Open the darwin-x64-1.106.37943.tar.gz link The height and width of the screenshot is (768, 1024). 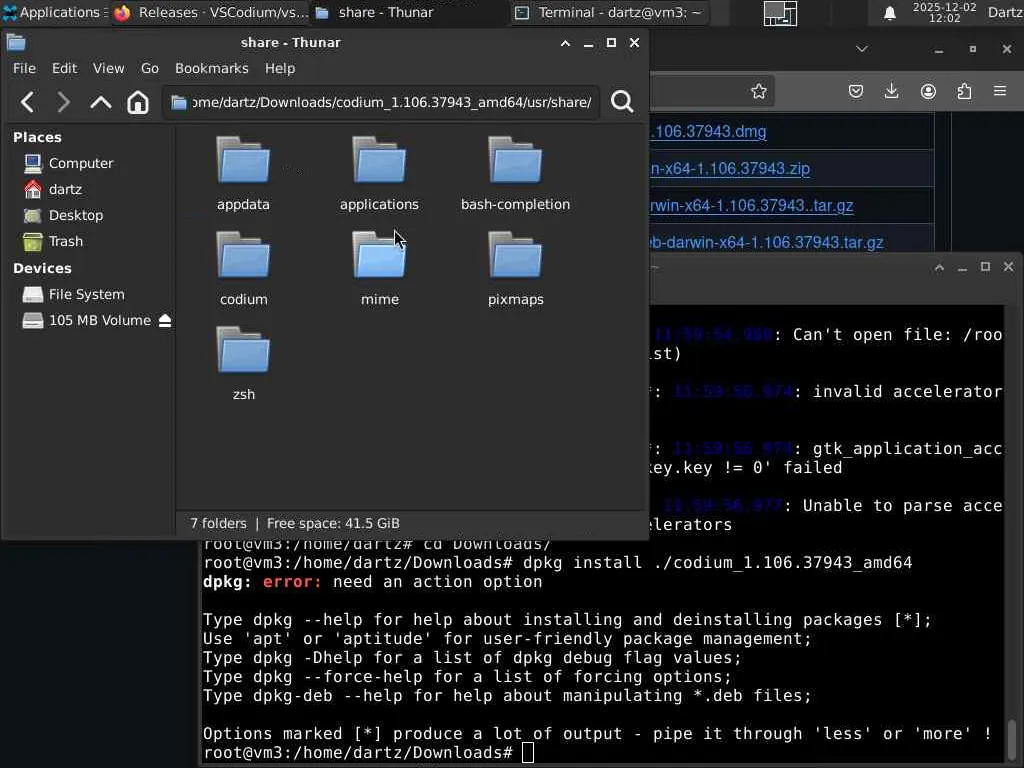pyautogui.click(x=767, y=242)
